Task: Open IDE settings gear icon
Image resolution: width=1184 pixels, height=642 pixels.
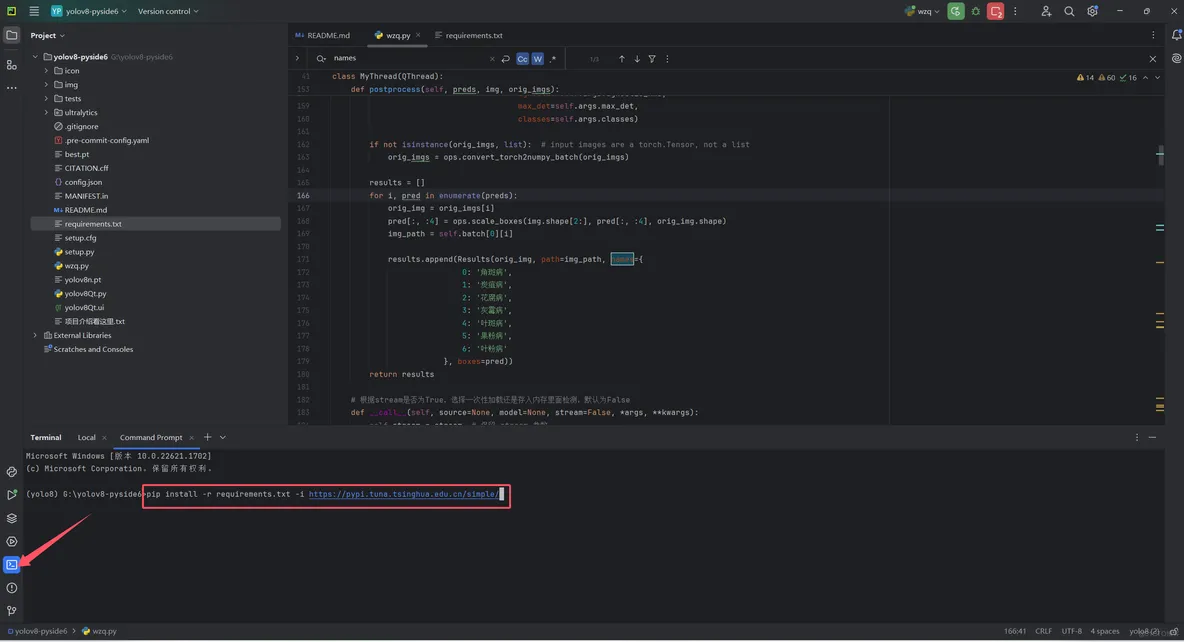Action: pyautogui.click(x=1092, y=11)
